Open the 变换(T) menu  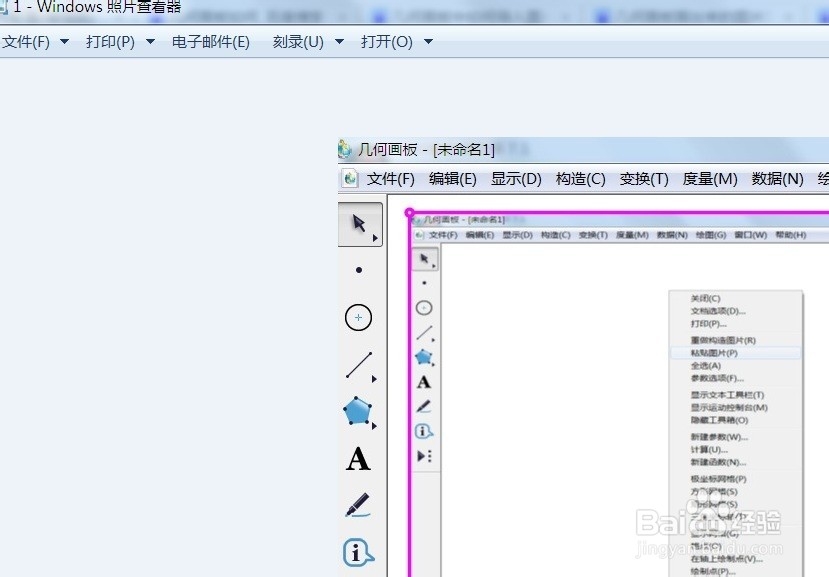(x=644, y=179)
